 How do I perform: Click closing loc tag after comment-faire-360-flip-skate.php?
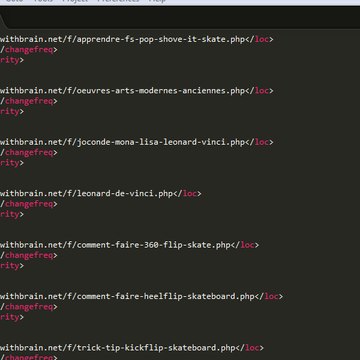tap(245, 245)
